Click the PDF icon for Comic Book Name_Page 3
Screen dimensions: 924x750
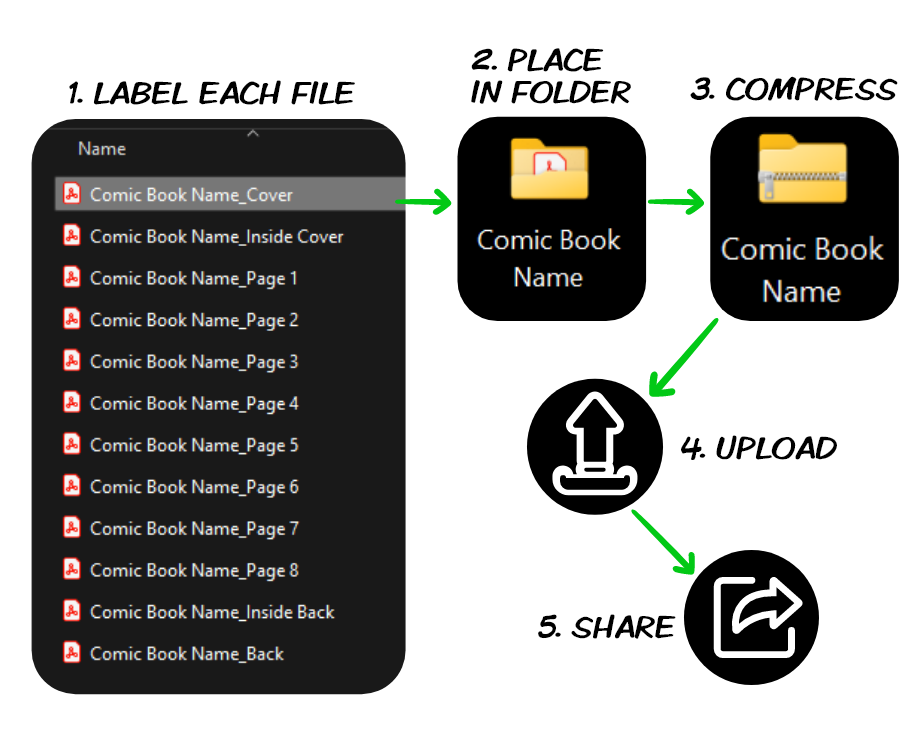[72, 361]
